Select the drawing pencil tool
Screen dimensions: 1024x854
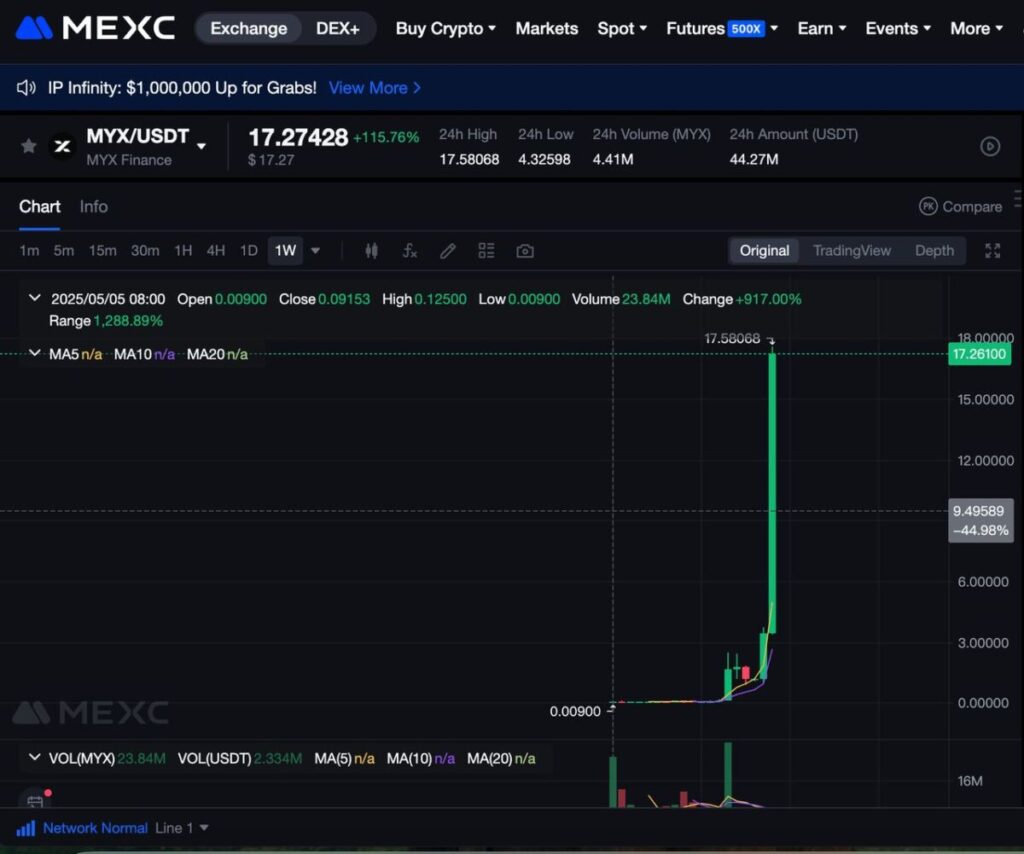[448, 251]
